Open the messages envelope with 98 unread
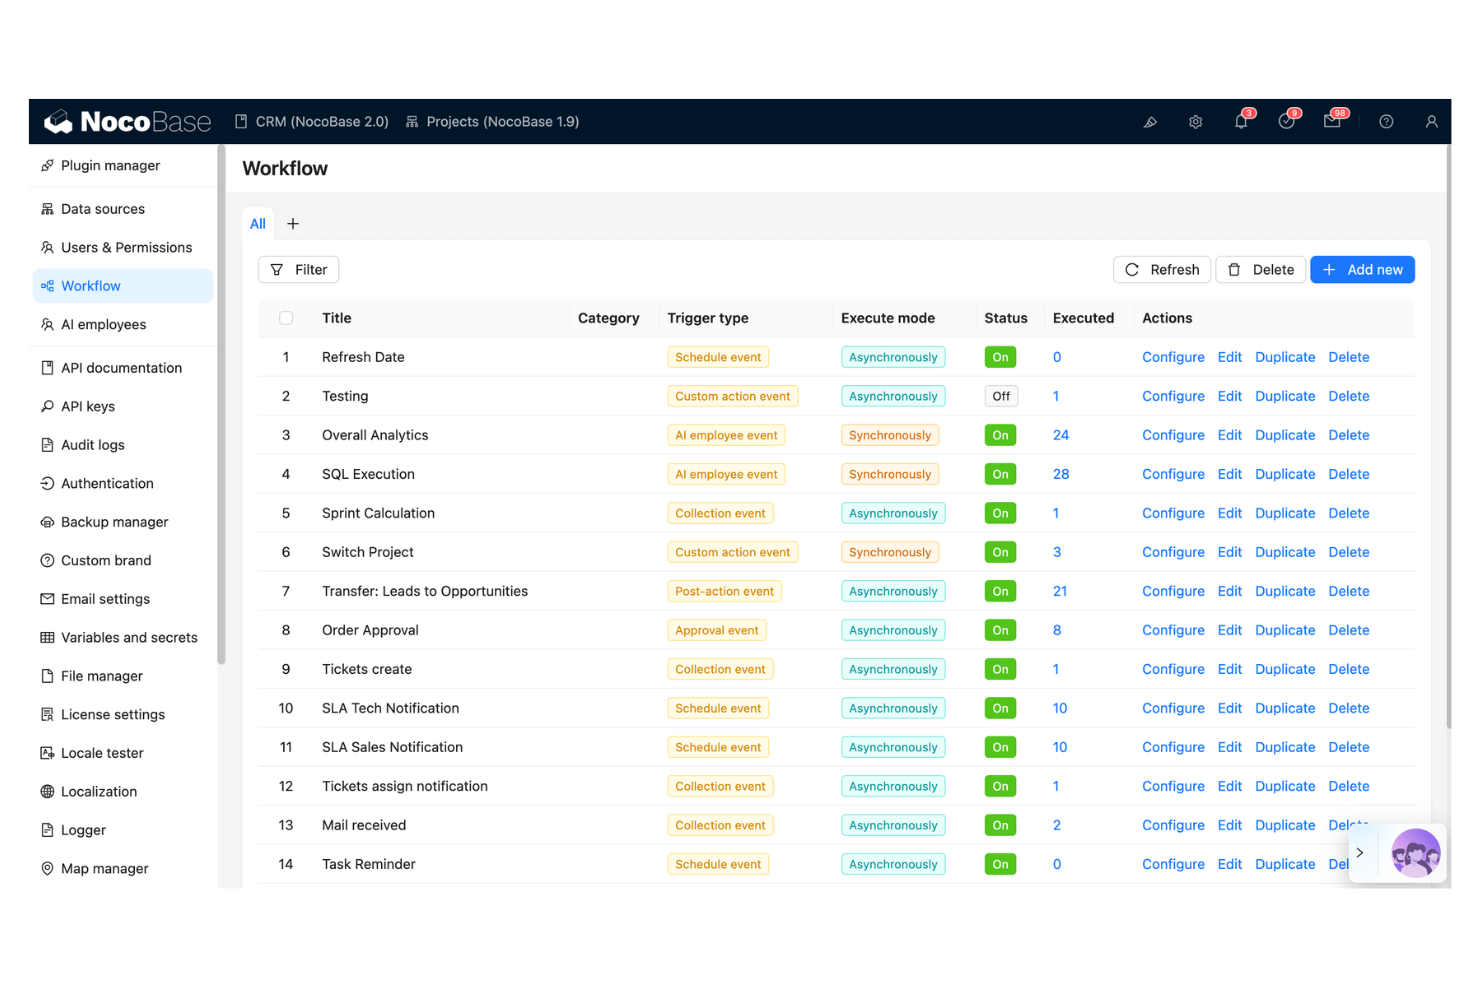Image resolution: width=1480 pixels, height=987 pixels. (1332, 121)
